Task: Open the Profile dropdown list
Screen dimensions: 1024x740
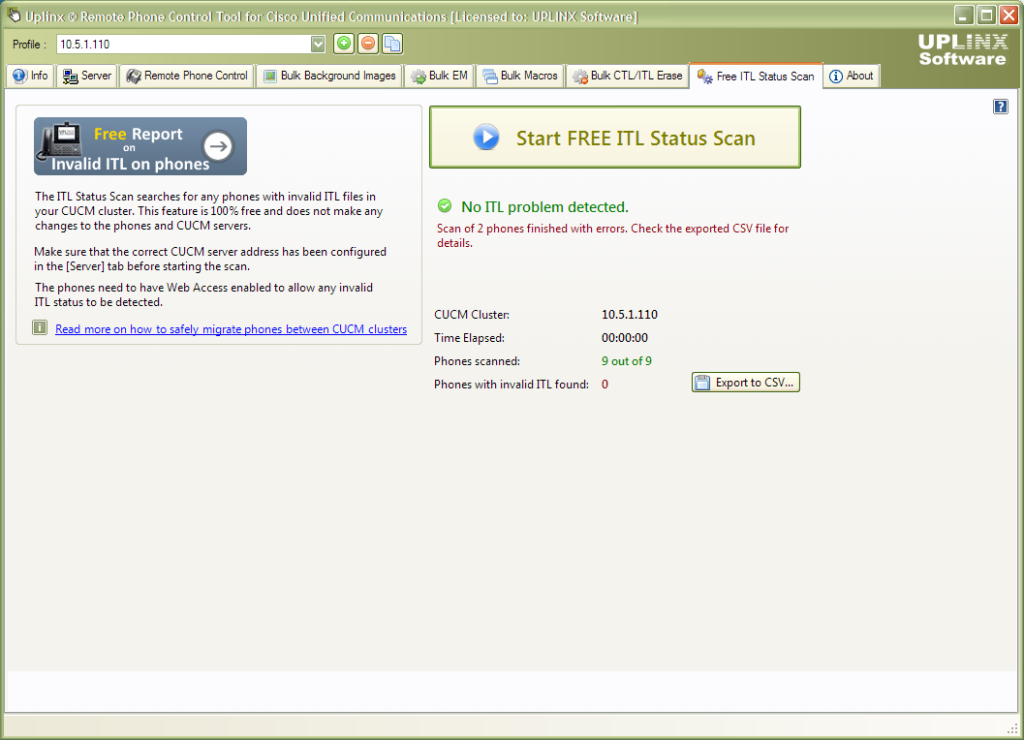Action: click(x=317, y=43)
